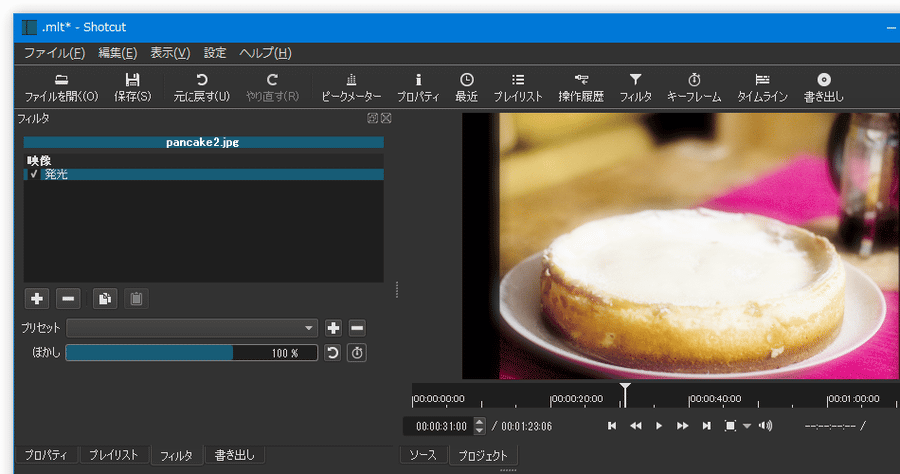900x474 pixels.
Task: Open the zoom options dropdown arrow
Action: click(747, 426)
